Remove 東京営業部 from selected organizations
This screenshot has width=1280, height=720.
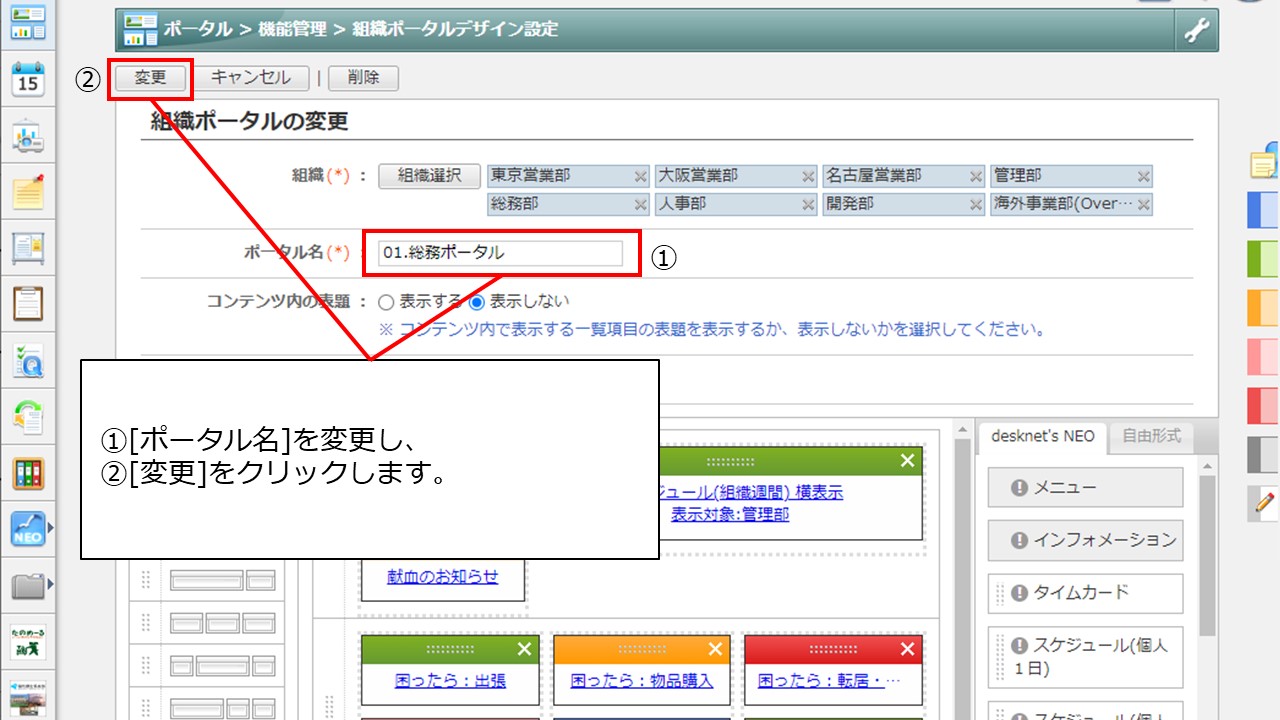640,177
